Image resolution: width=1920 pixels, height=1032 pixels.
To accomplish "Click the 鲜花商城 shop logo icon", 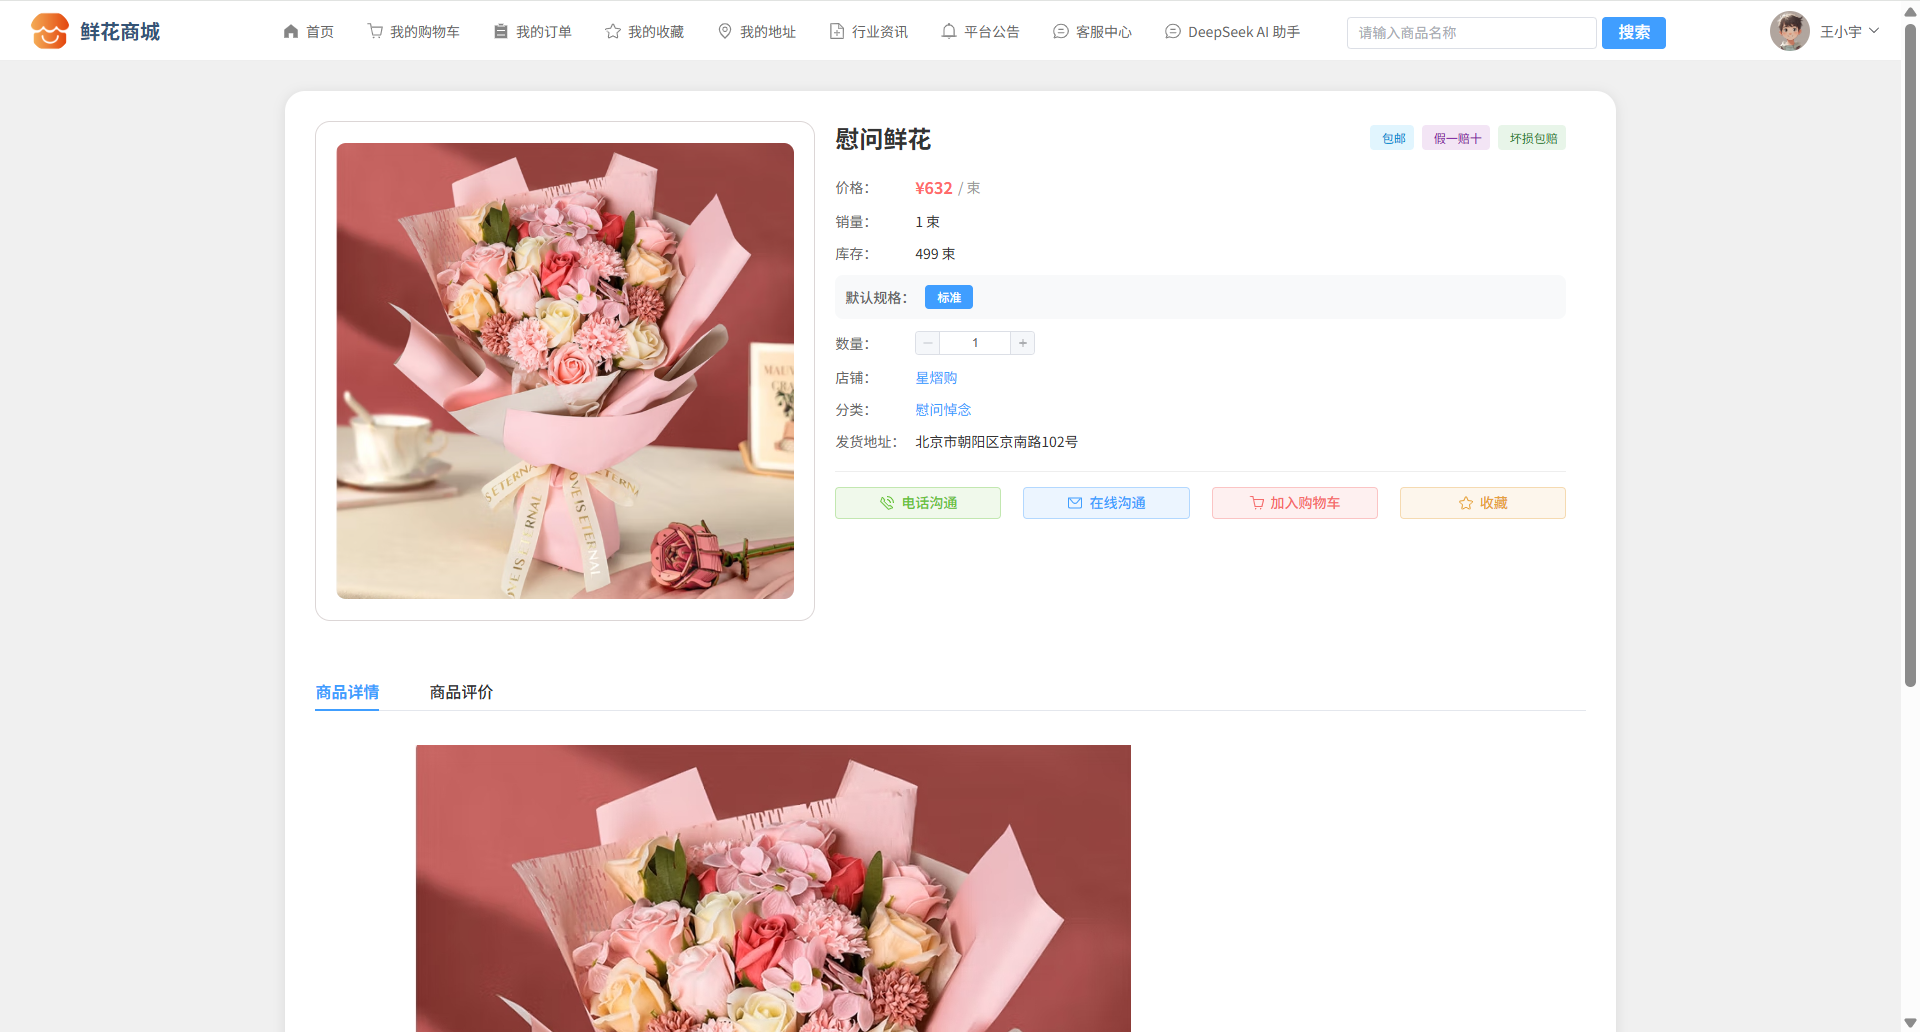I will tap(49, 31).
